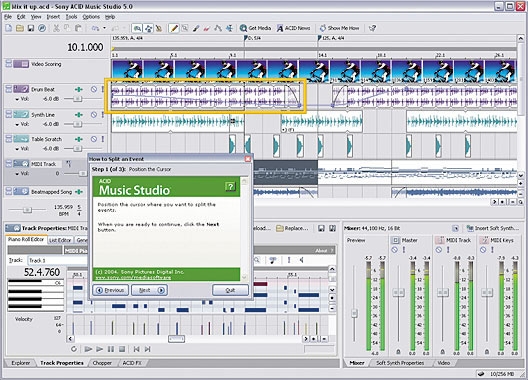Viewport: 528px width, 380px height.
Task: Click the Save floppy disk toolbar icon
Action: 31,28
